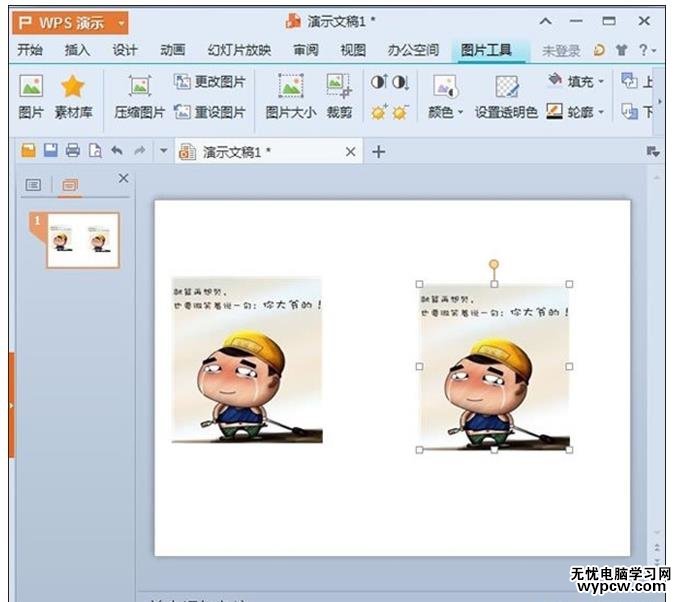The height and width of the screenshot is (602, 682).
Task: Increase brightness with the sun plus icon
Action: coord(378,113)
